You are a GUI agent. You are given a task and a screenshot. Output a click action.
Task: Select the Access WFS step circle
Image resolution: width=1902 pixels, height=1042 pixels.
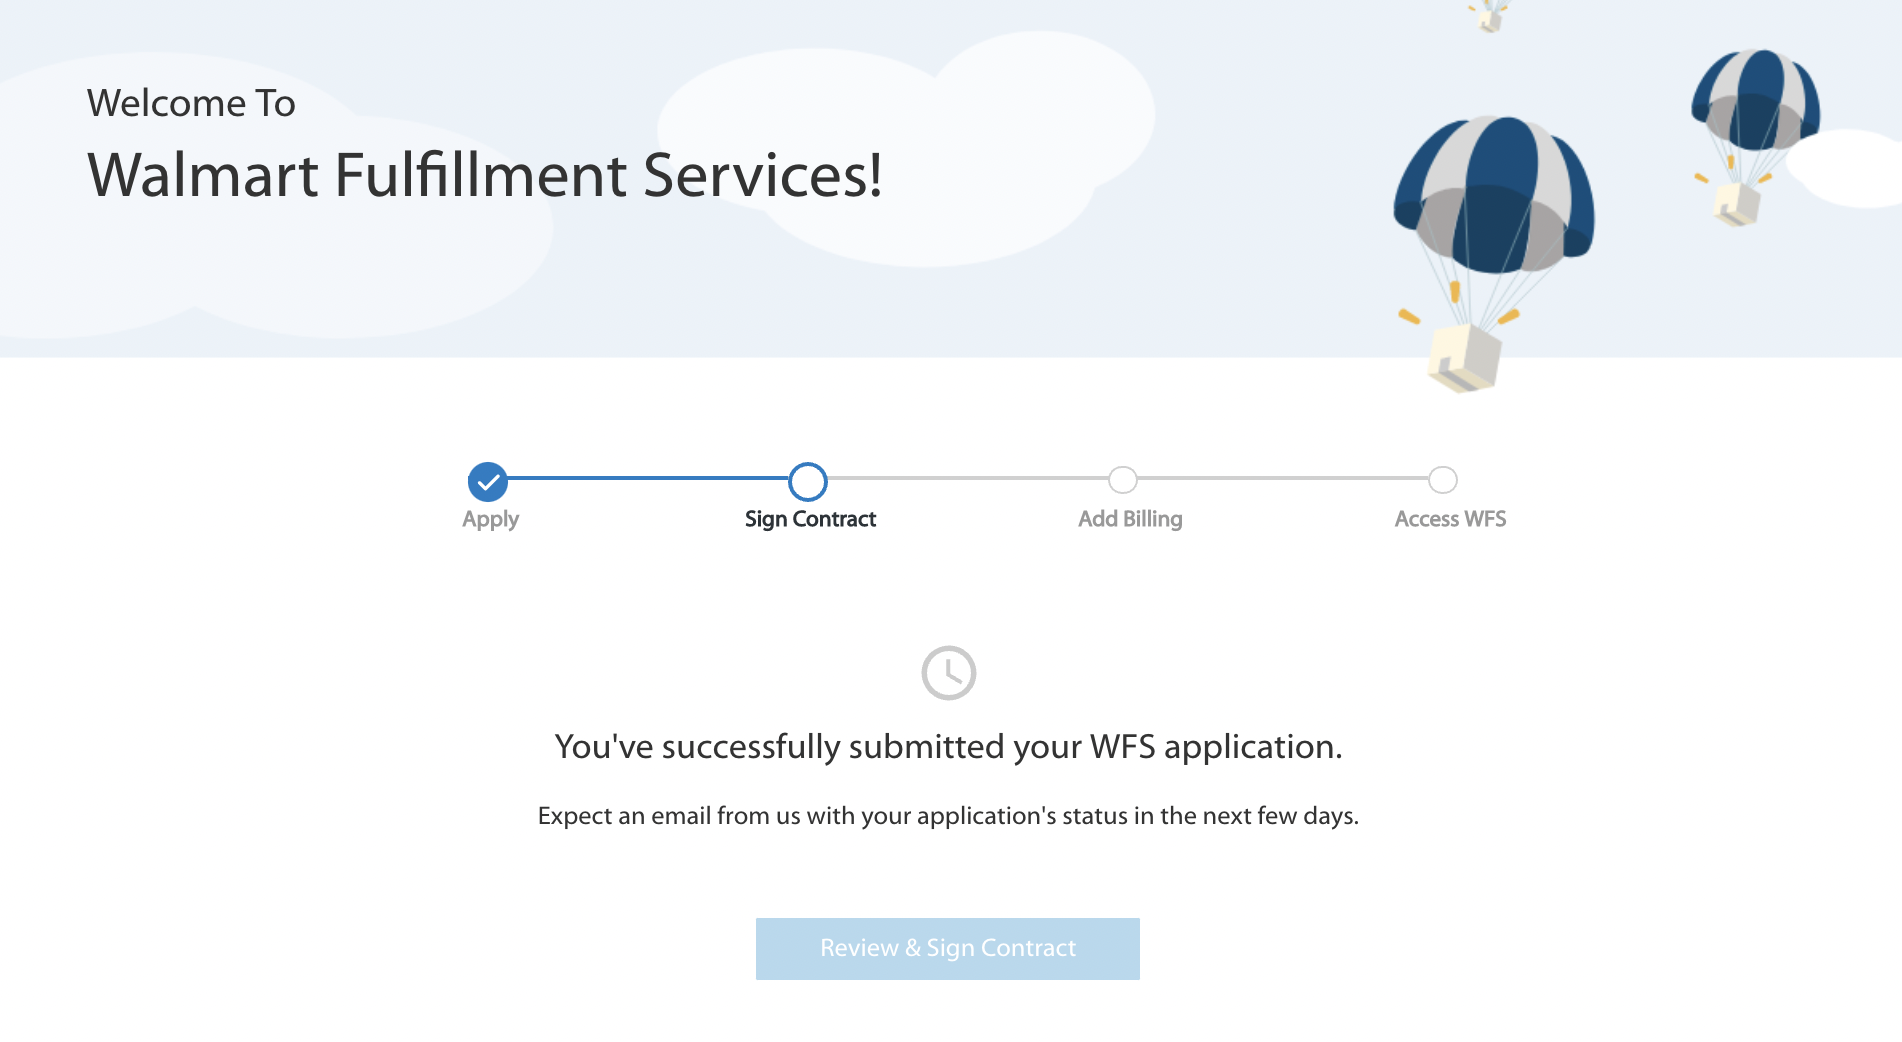click(1443, 480)
